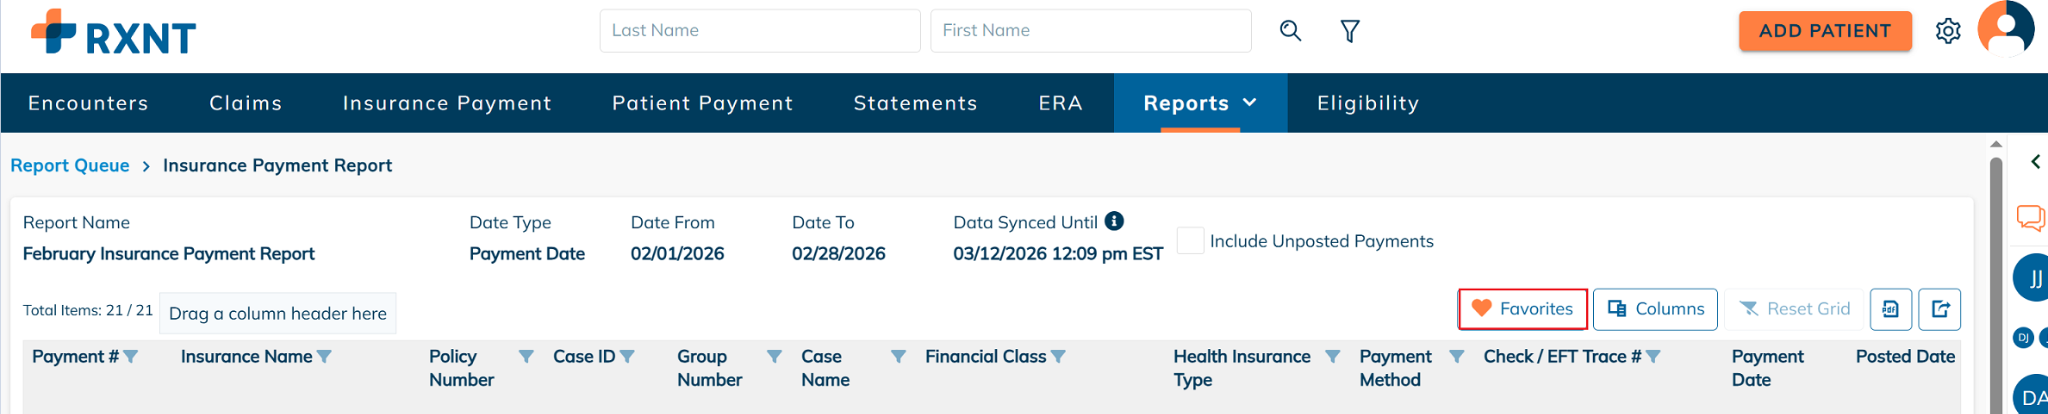Click the patient search magnifier icon

pos(1290,31)
